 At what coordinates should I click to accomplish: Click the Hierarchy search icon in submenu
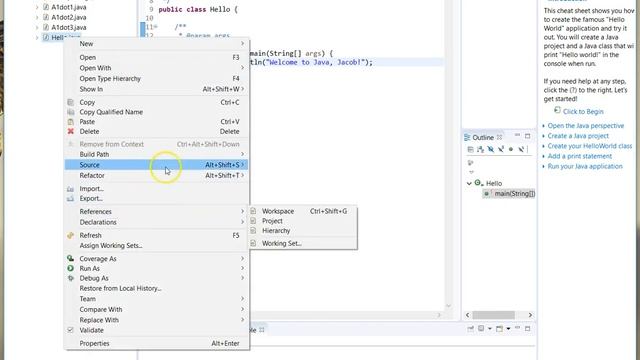click(x=253, y=231)
